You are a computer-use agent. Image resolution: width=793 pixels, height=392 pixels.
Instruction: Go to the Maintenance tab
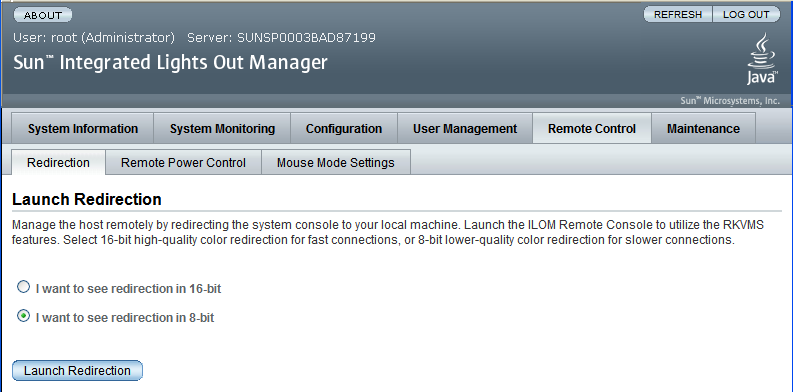703,129
